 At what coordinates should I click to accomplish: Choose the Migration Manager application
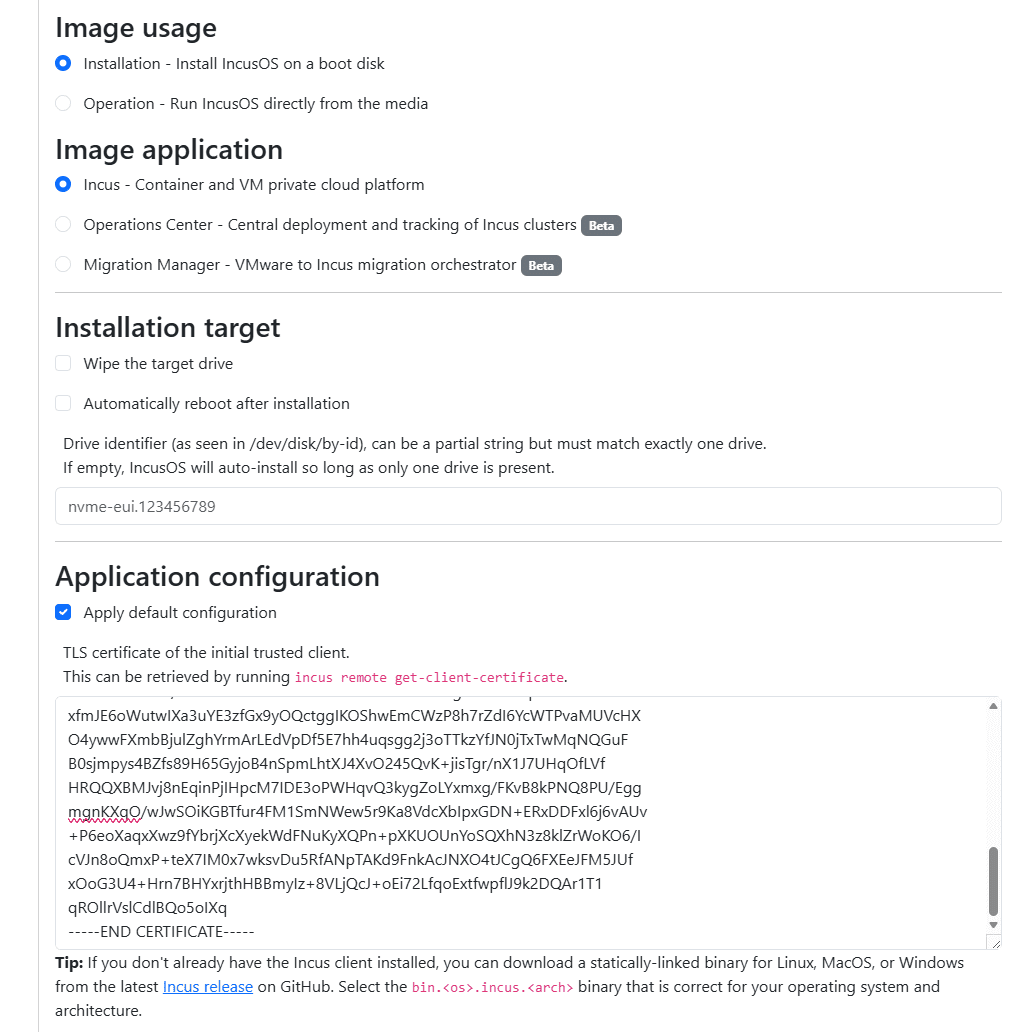click(x=63, y=264)
